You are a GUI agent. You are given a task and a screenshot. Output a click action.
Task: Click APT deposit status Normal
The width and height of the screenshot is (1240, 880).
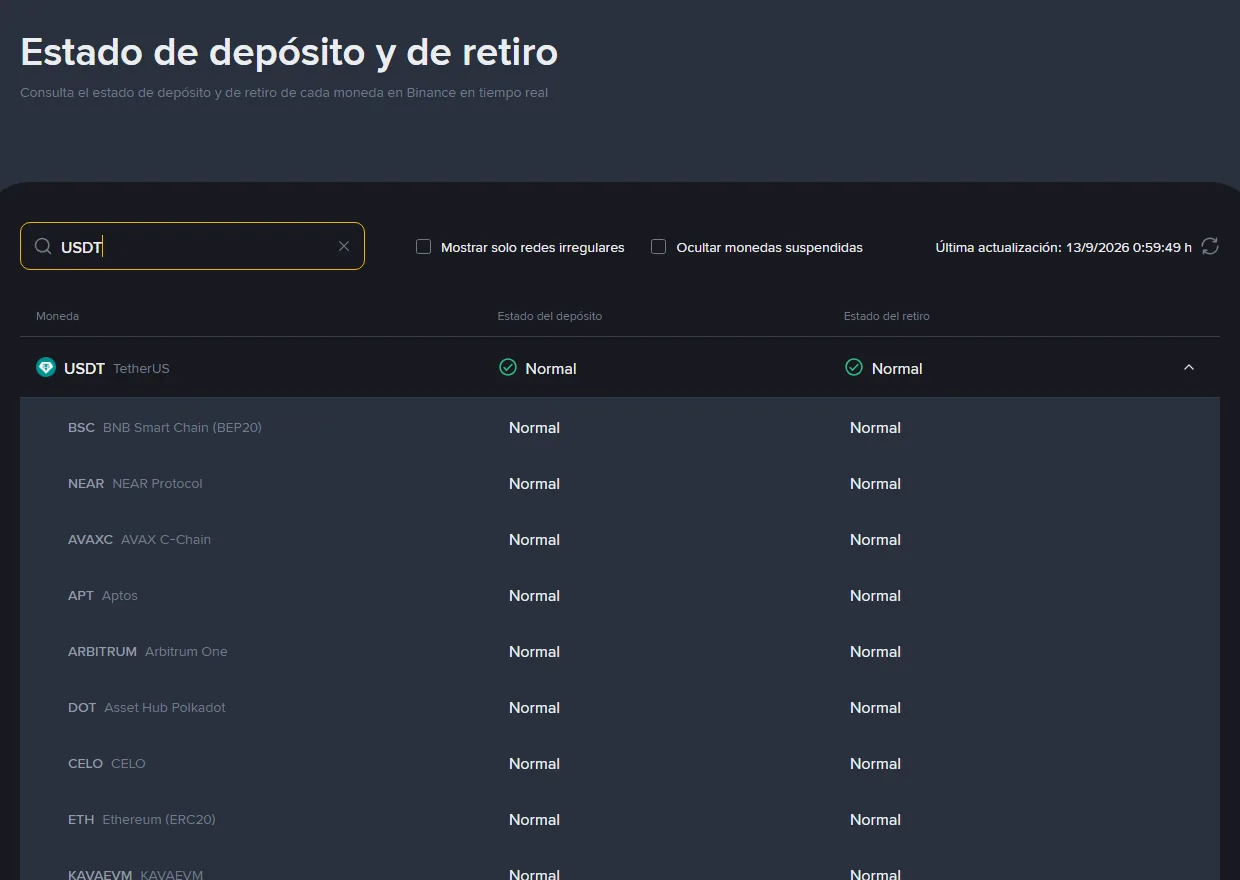[x=534, y=595]
